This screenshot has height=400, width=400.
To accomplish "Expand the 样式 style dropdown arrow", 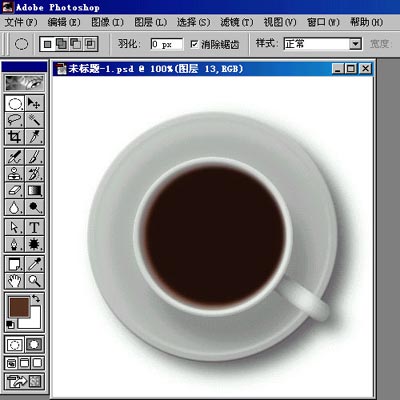I will 355,44.
